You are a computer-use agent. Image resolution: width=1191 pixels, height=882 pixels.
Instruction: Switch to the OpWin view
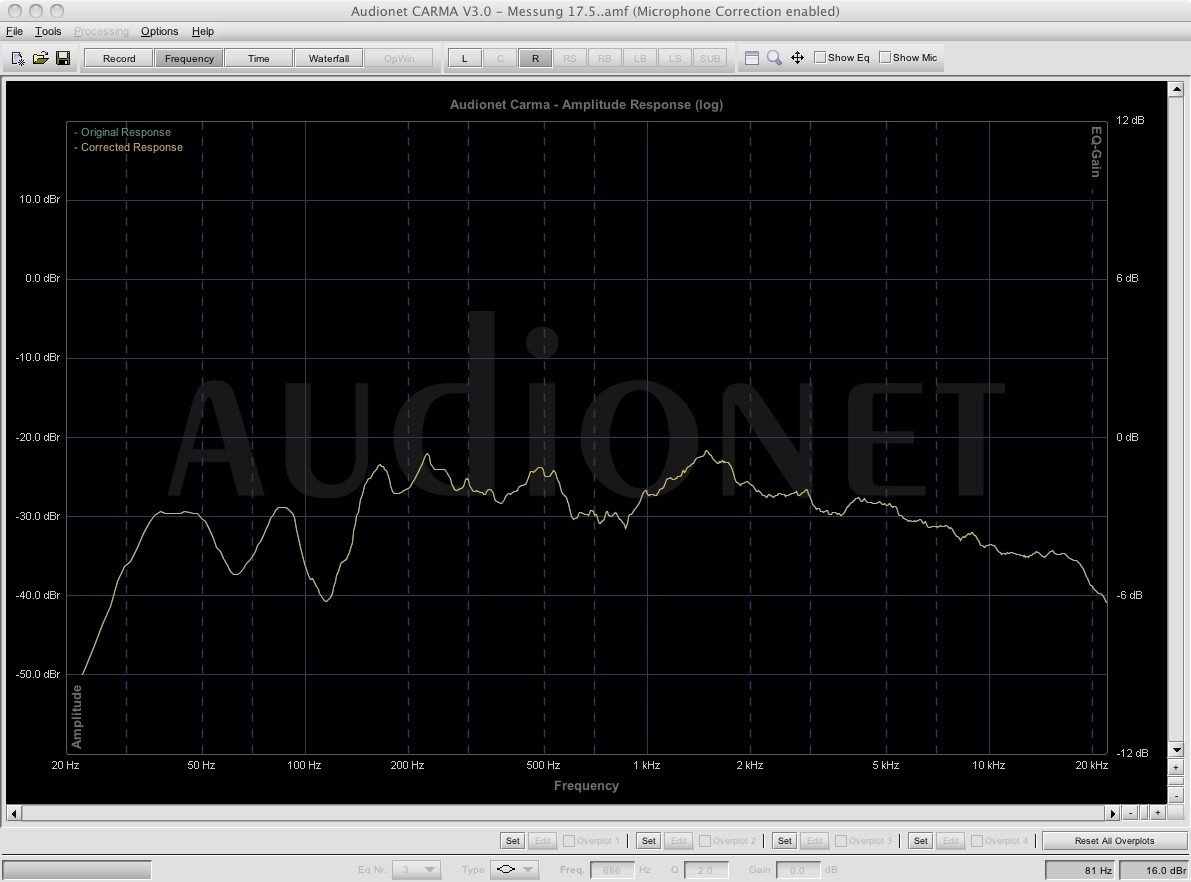[399, 58]
